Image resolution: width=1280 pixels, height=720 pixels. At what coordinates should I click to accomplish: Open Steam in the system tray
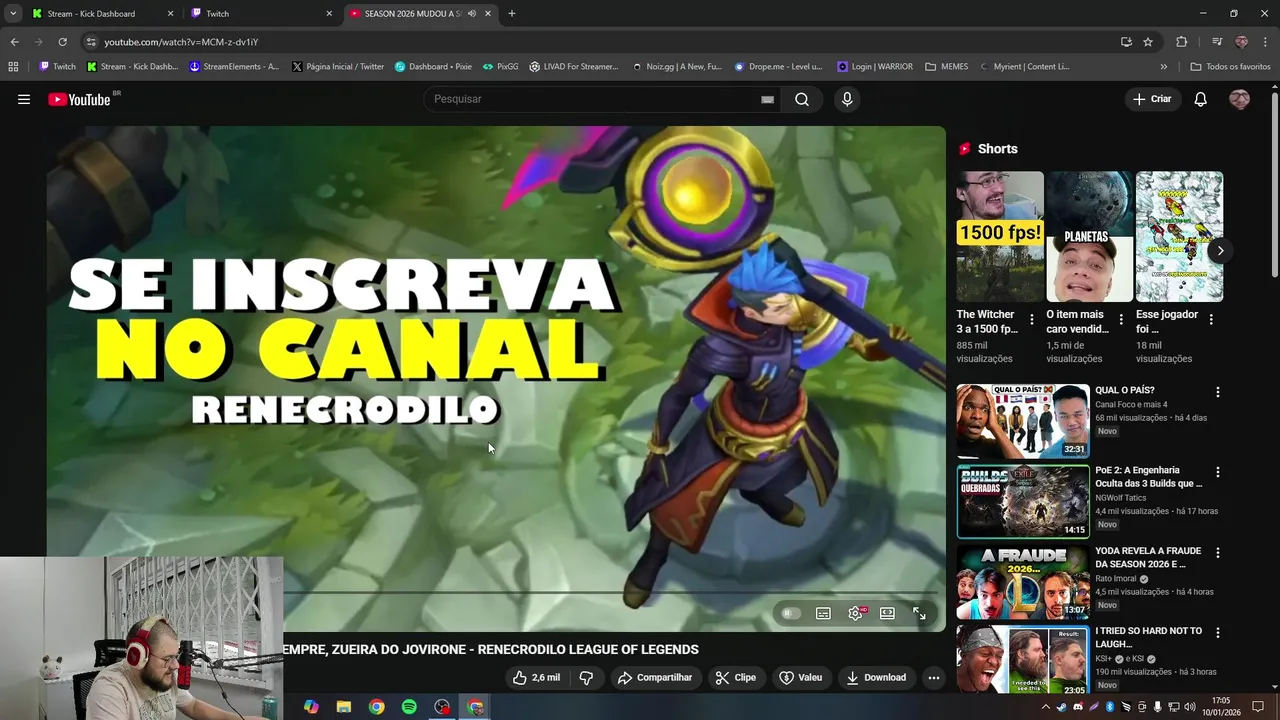tap(1061, 707)
